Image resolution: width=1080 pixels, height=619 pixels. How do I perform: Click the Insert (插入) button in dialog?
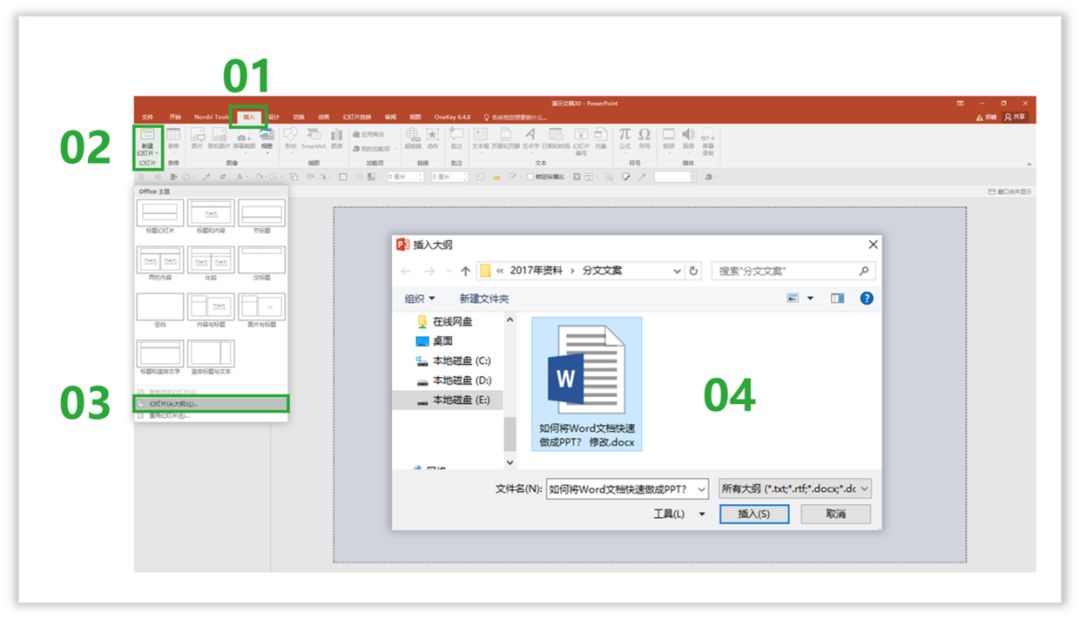[x=754, y=514]
